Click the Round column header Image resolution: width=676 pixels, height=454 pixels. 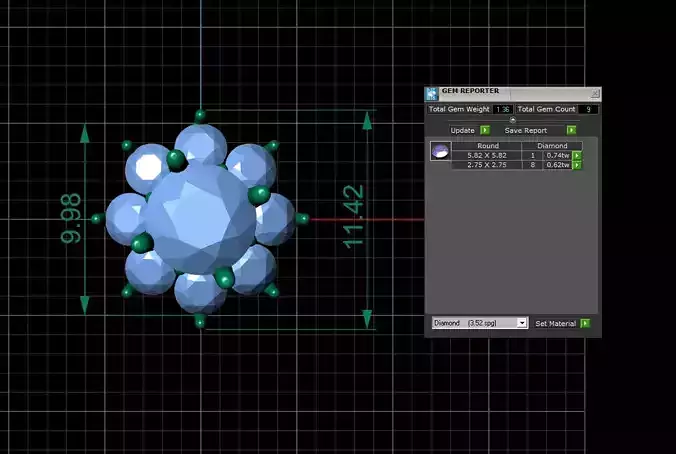[488, 146]
